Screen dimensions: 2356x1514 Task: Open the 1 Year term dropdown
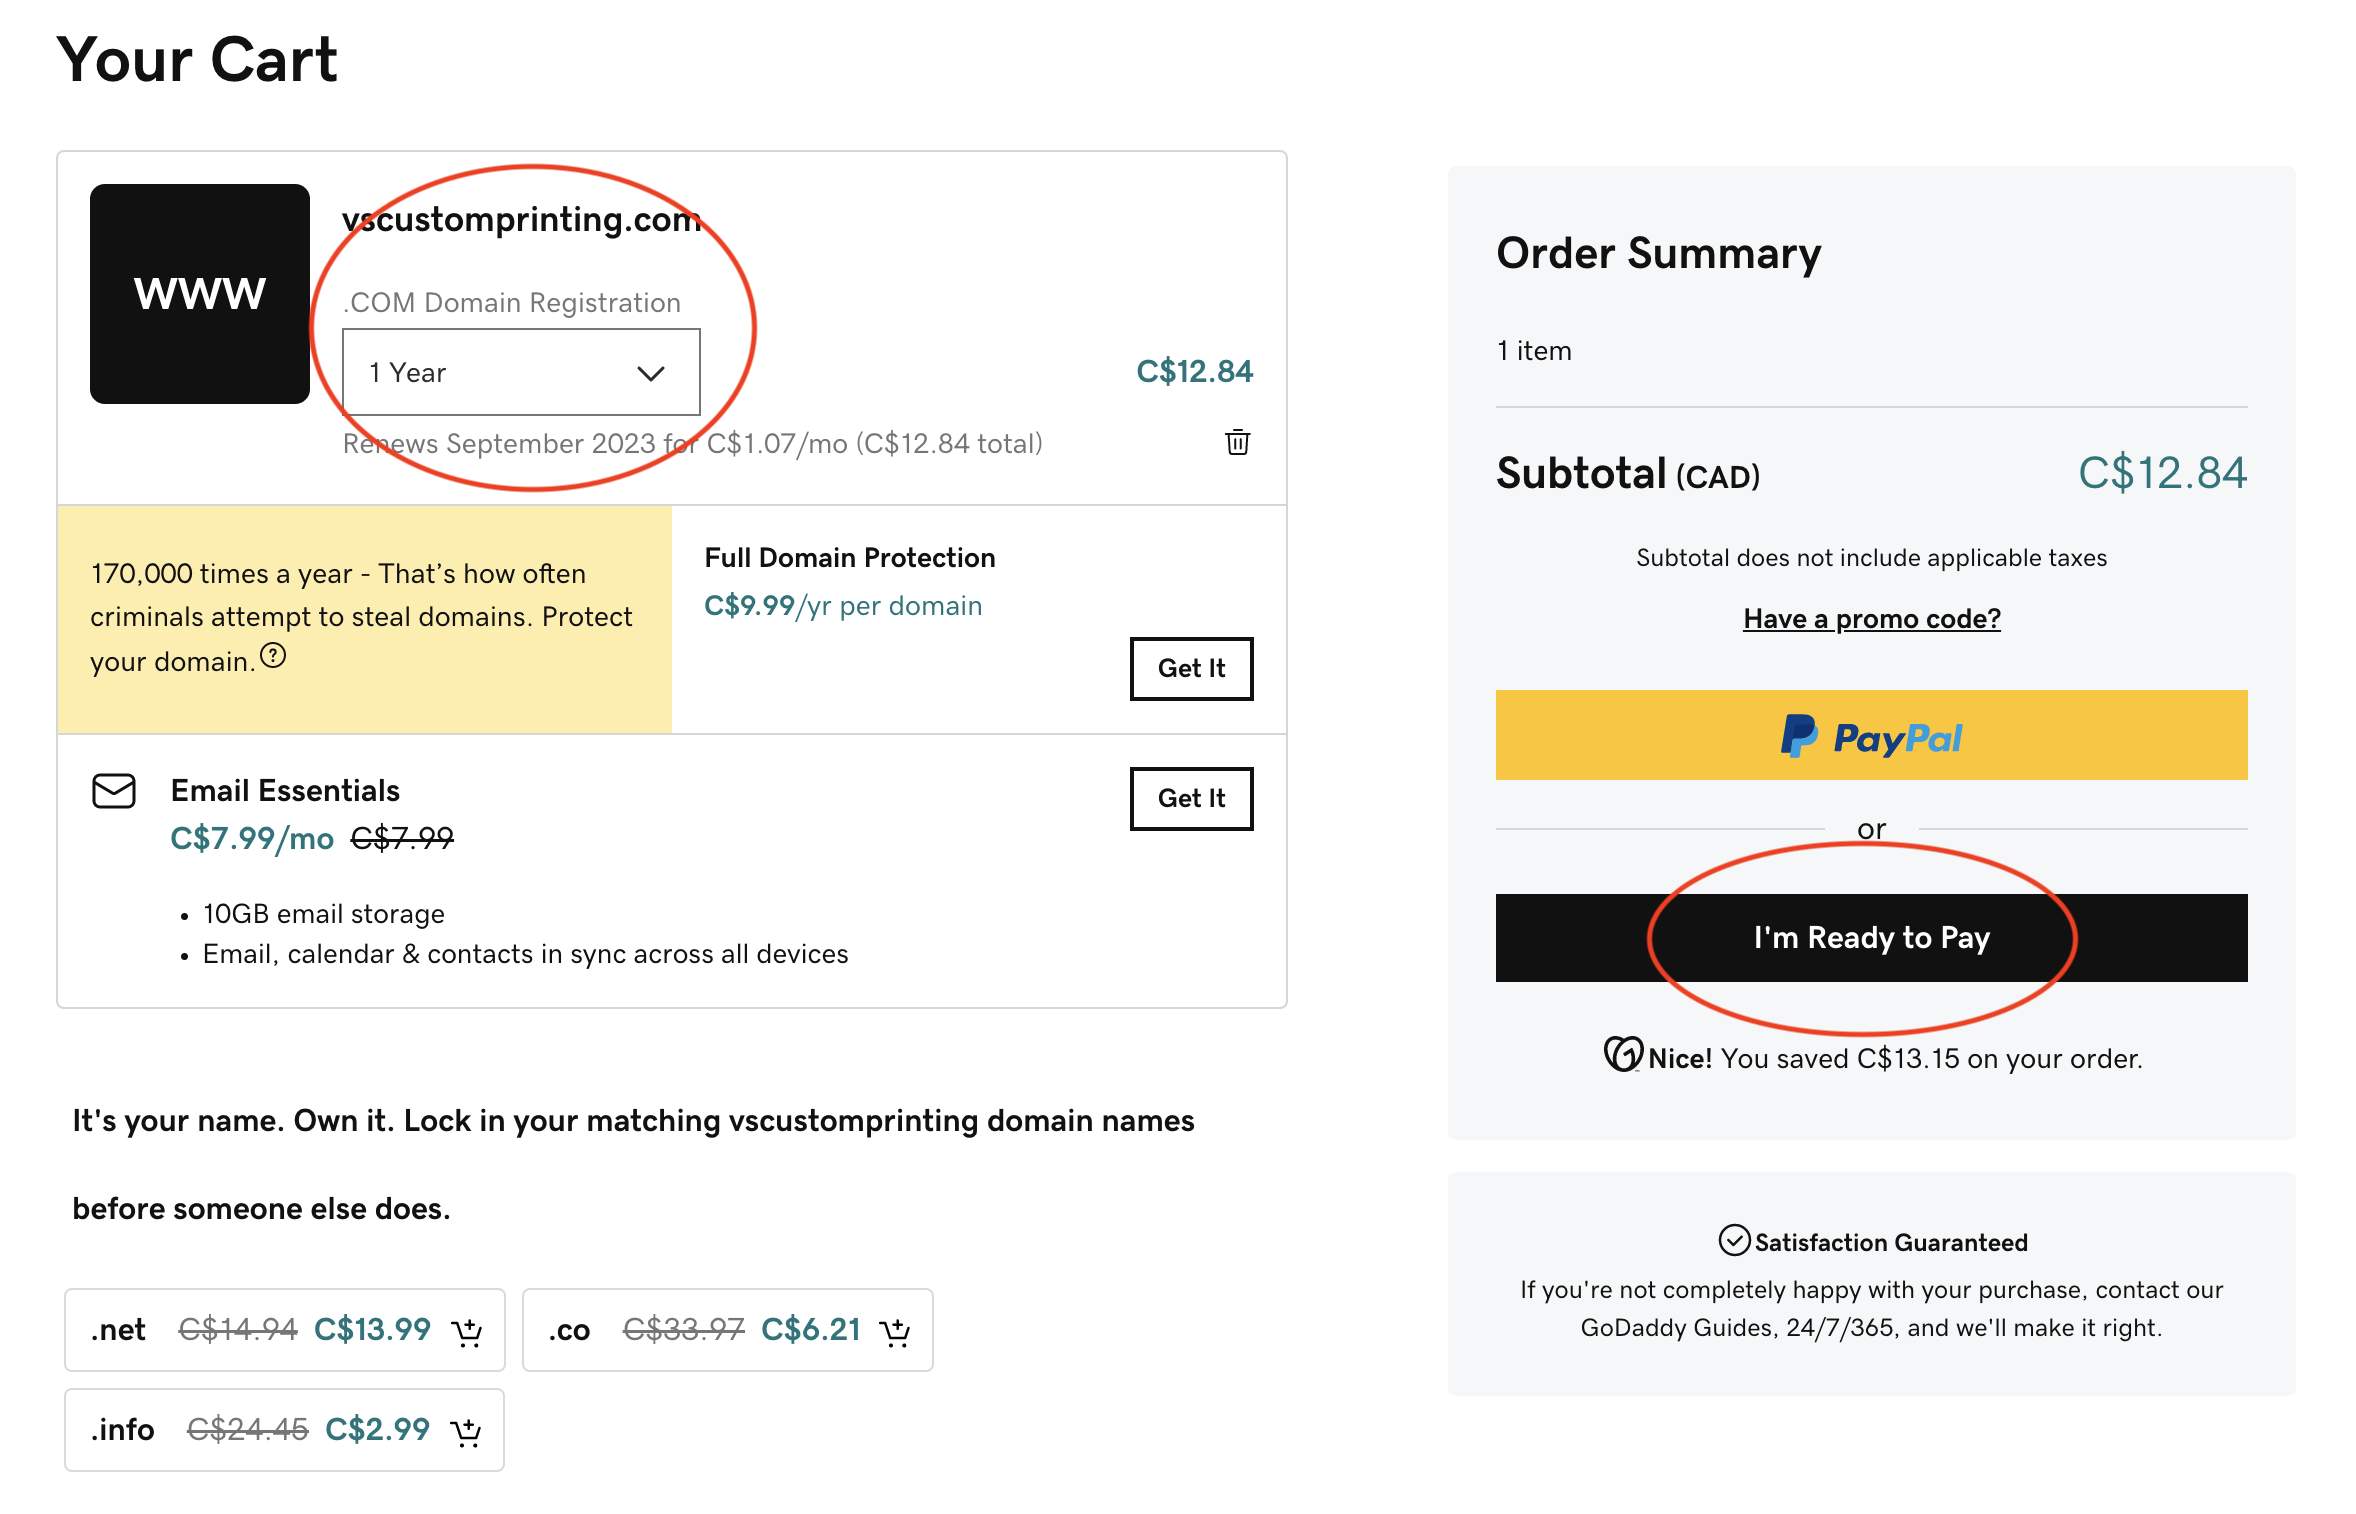click(x=521, y=372)
